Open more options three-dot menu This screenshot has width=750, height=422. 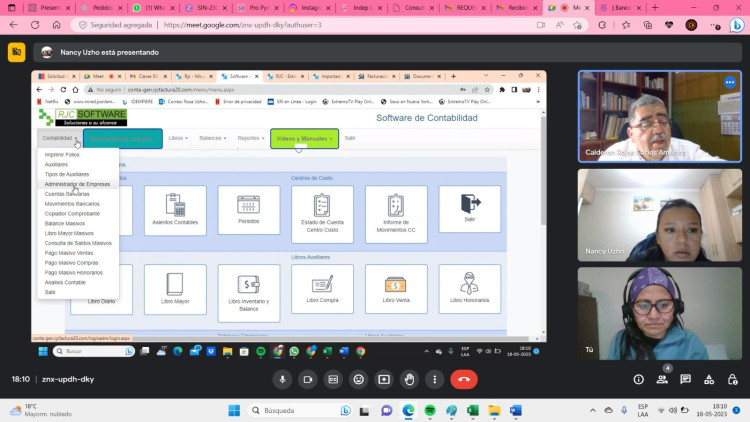pyautogui.click(x=434, y=379)
